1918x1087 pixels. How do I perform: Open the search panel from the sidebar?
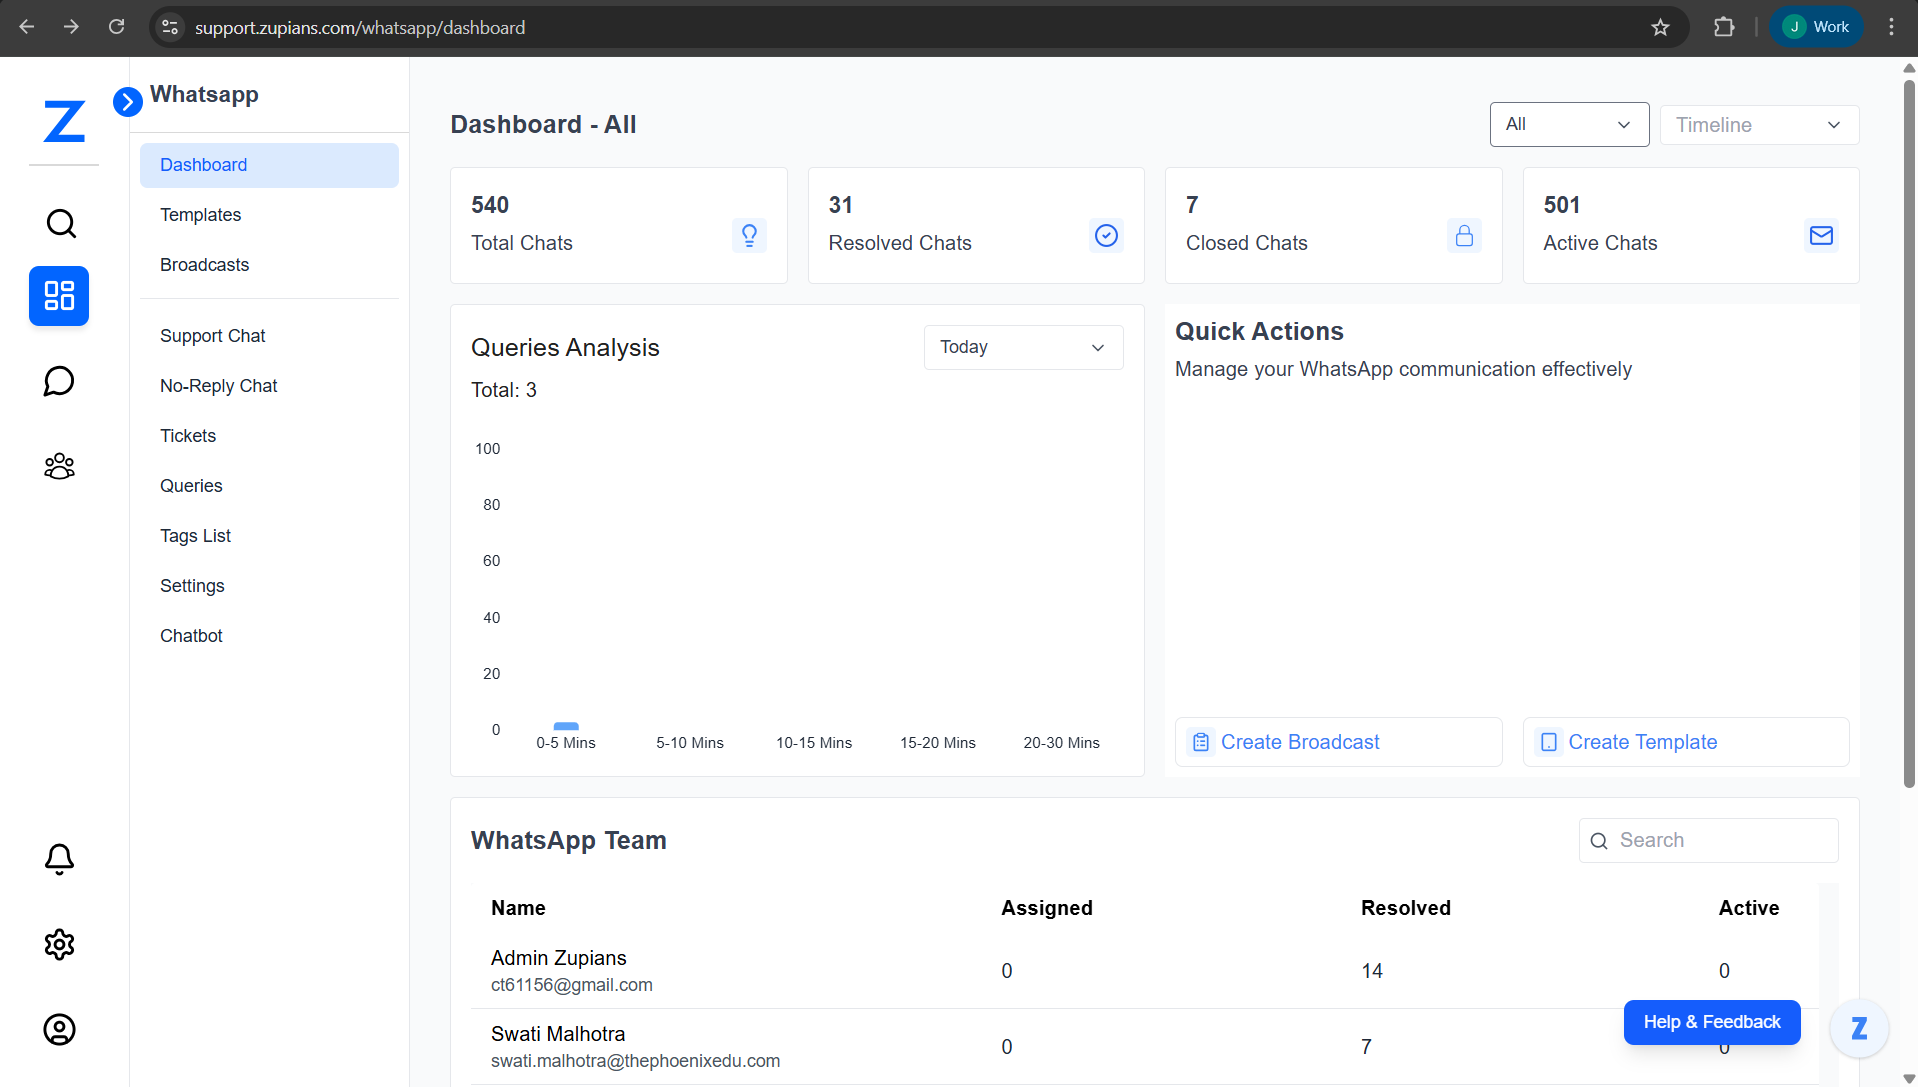59,223
